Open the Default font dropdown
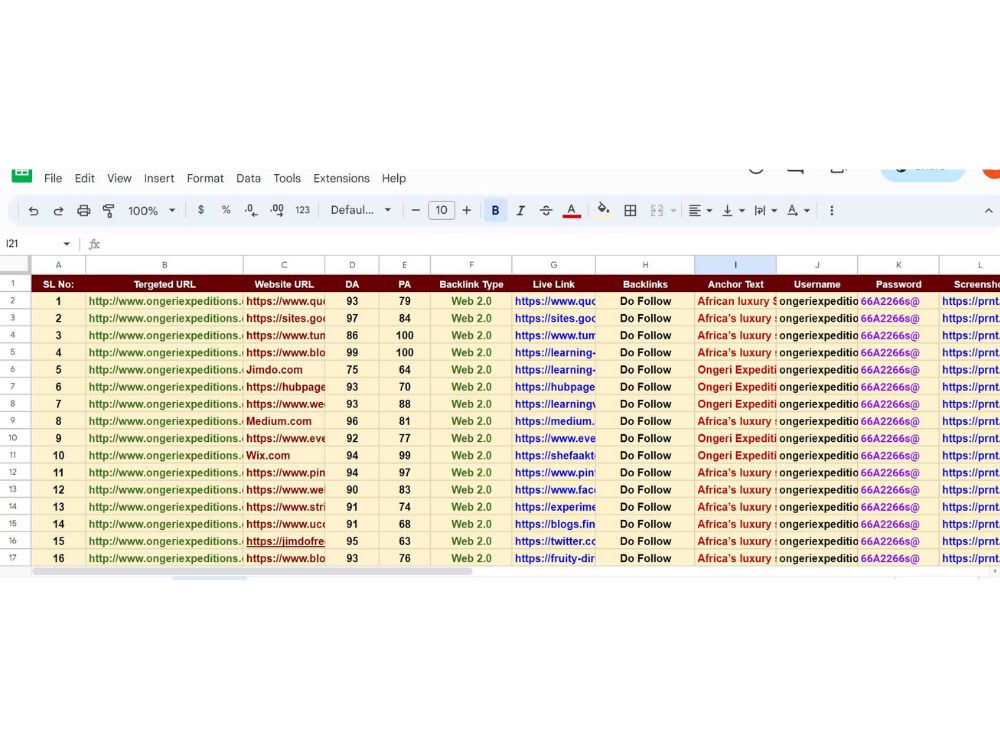Viewport: 1000px width, 750px height. click(360, 210)
